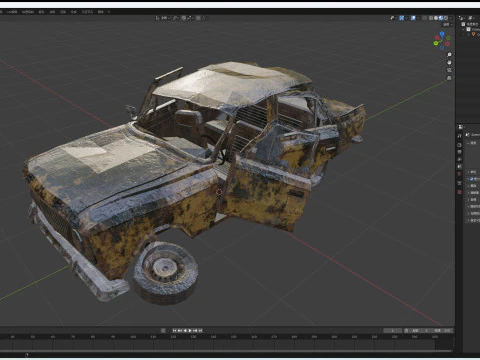Open the View Layer properties tab

coord(459,159)
